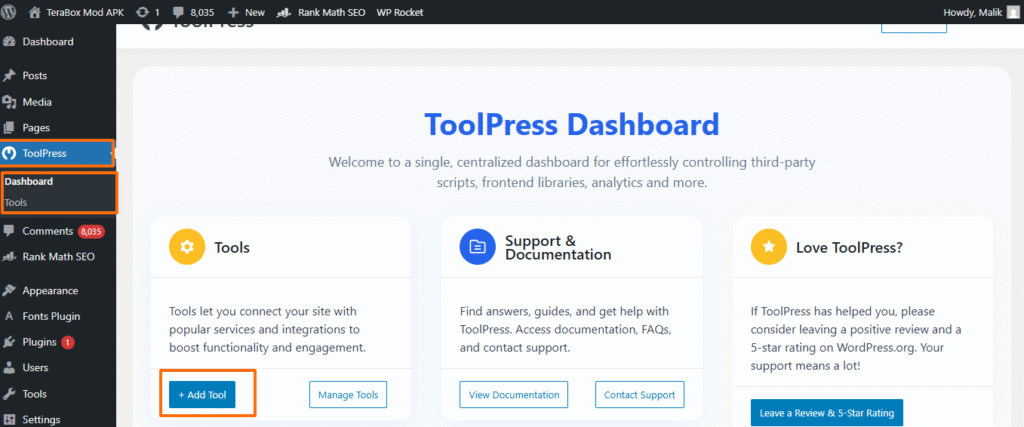The image size is (1024, 427).
Task: Click Leave a Review & 5-Star Rating
Action: click(x=827, y=413)
